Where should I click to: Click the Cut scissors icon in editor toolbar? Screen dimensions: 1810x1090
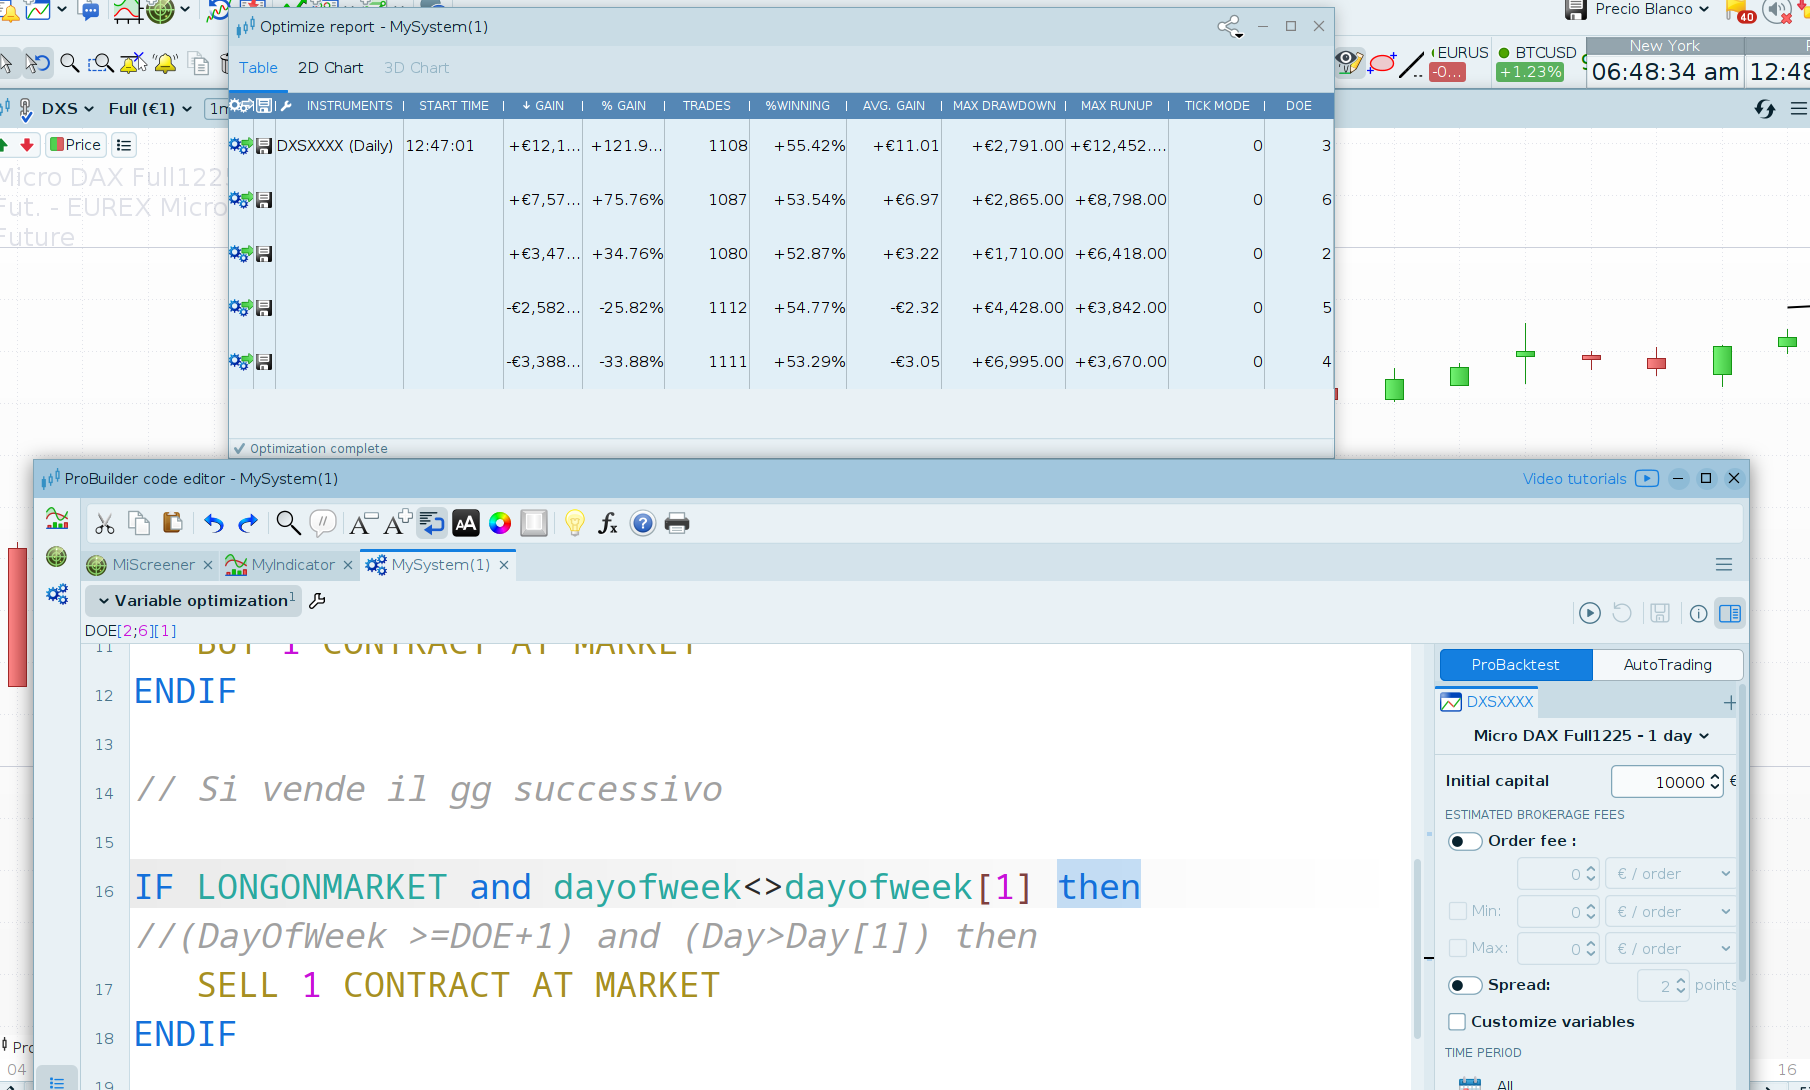click(x=105, y=523)
